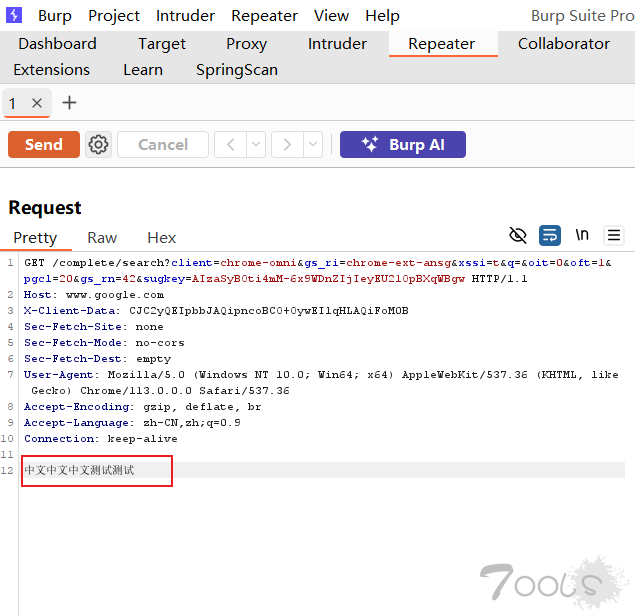Image resolution: width=635 pixels, height=616 pixels.
Task: Toggle hidden request inspector eye icon
Action: click(518, 236)
